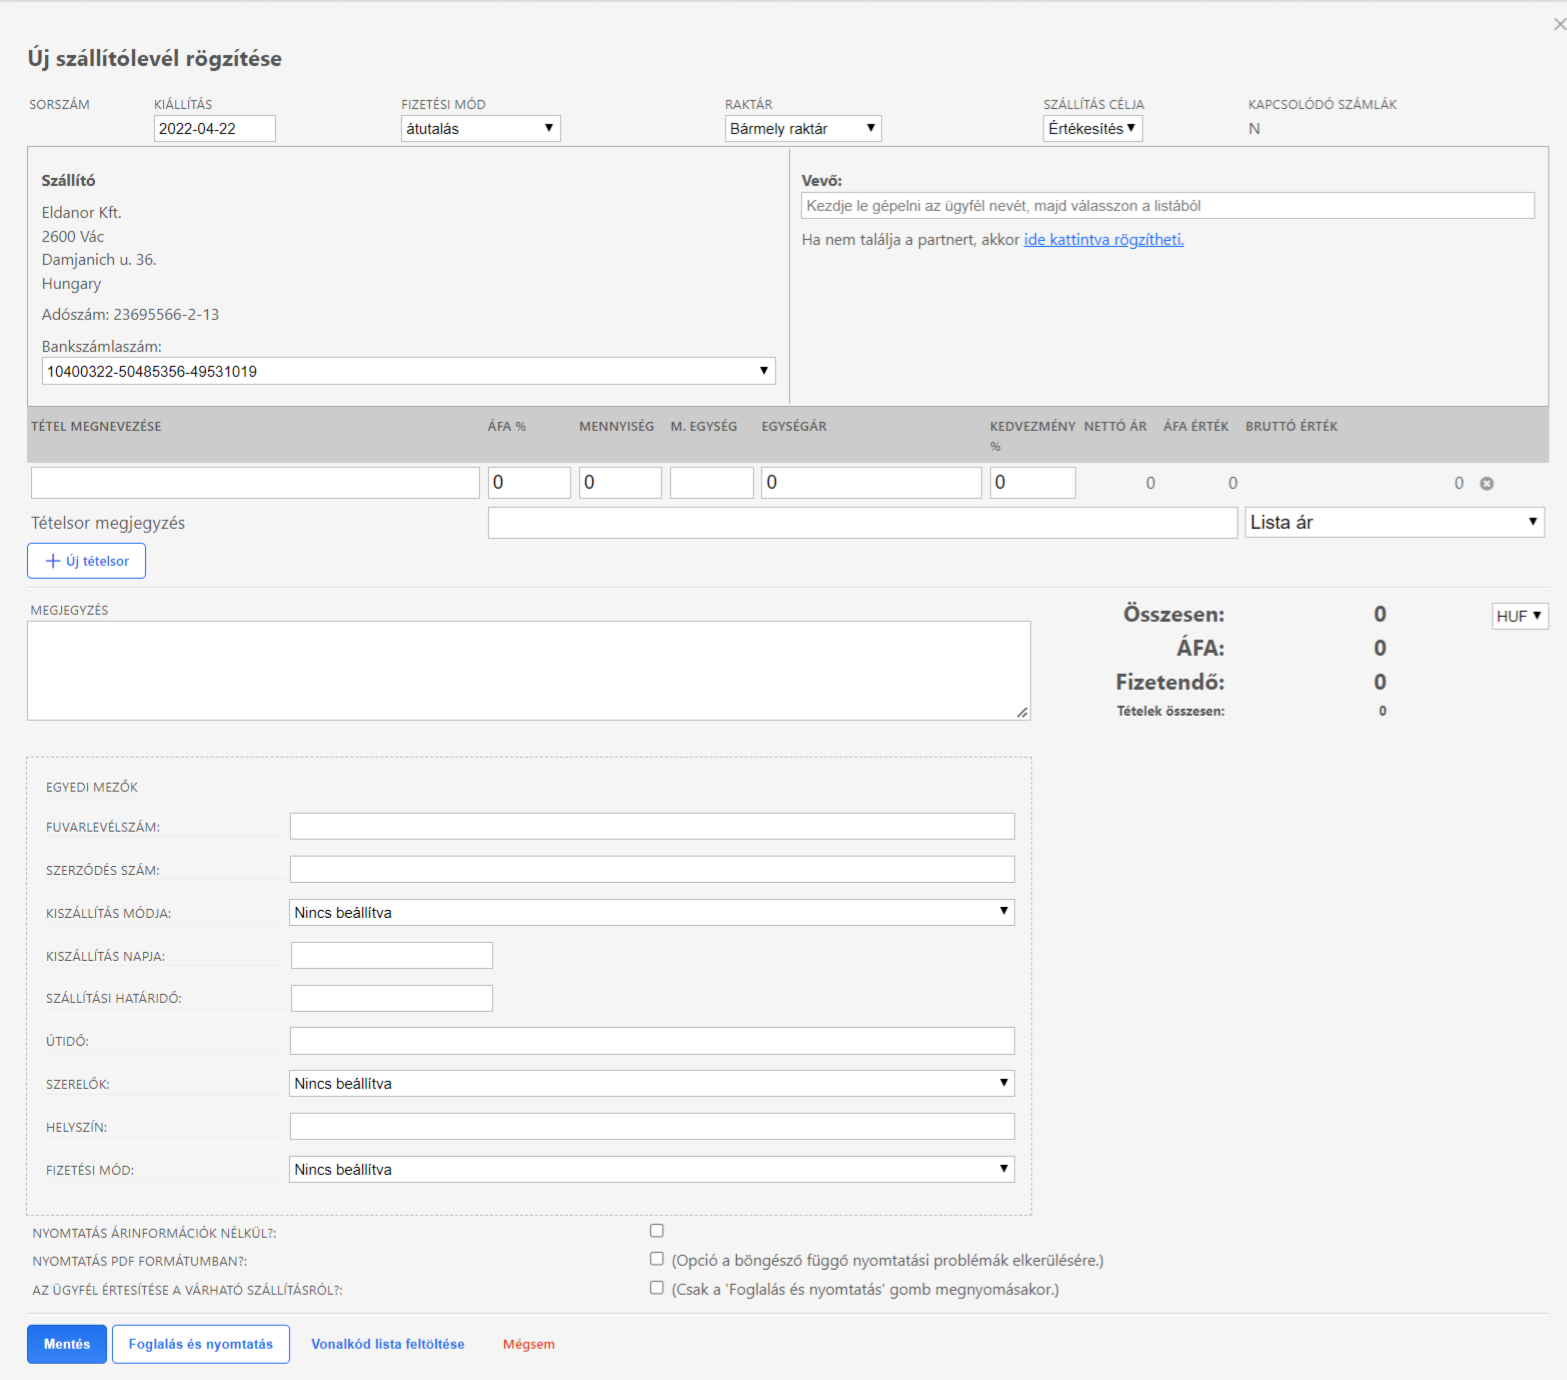The width and height of the screenshot is (1567, 1380).
Task: Click the ÁFA % input field
Action: (529, 482)
